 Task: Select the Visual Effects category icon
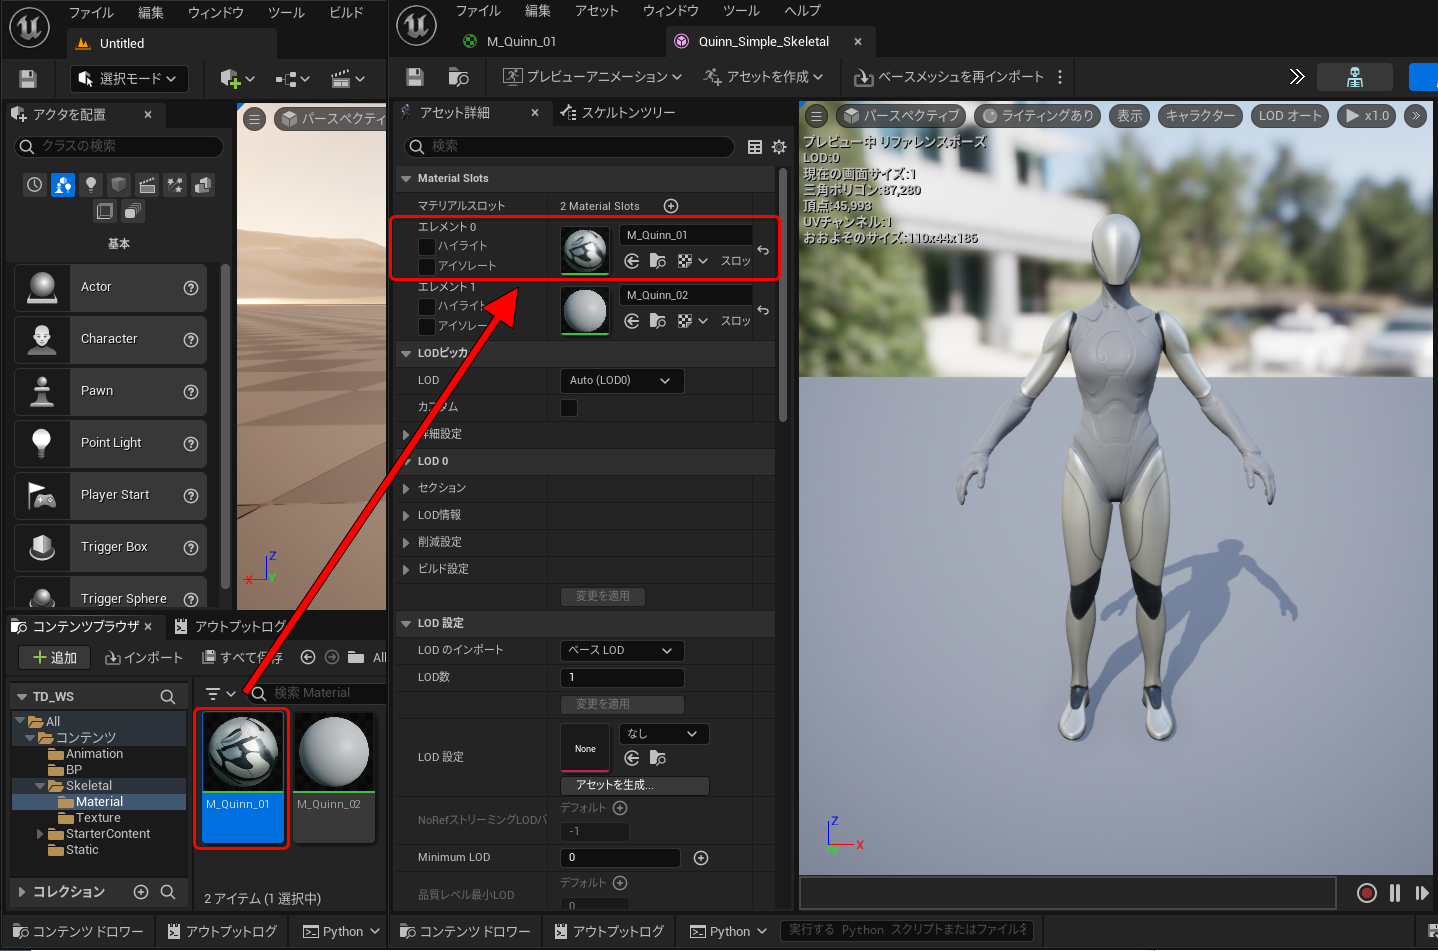(x=175, y=185)
